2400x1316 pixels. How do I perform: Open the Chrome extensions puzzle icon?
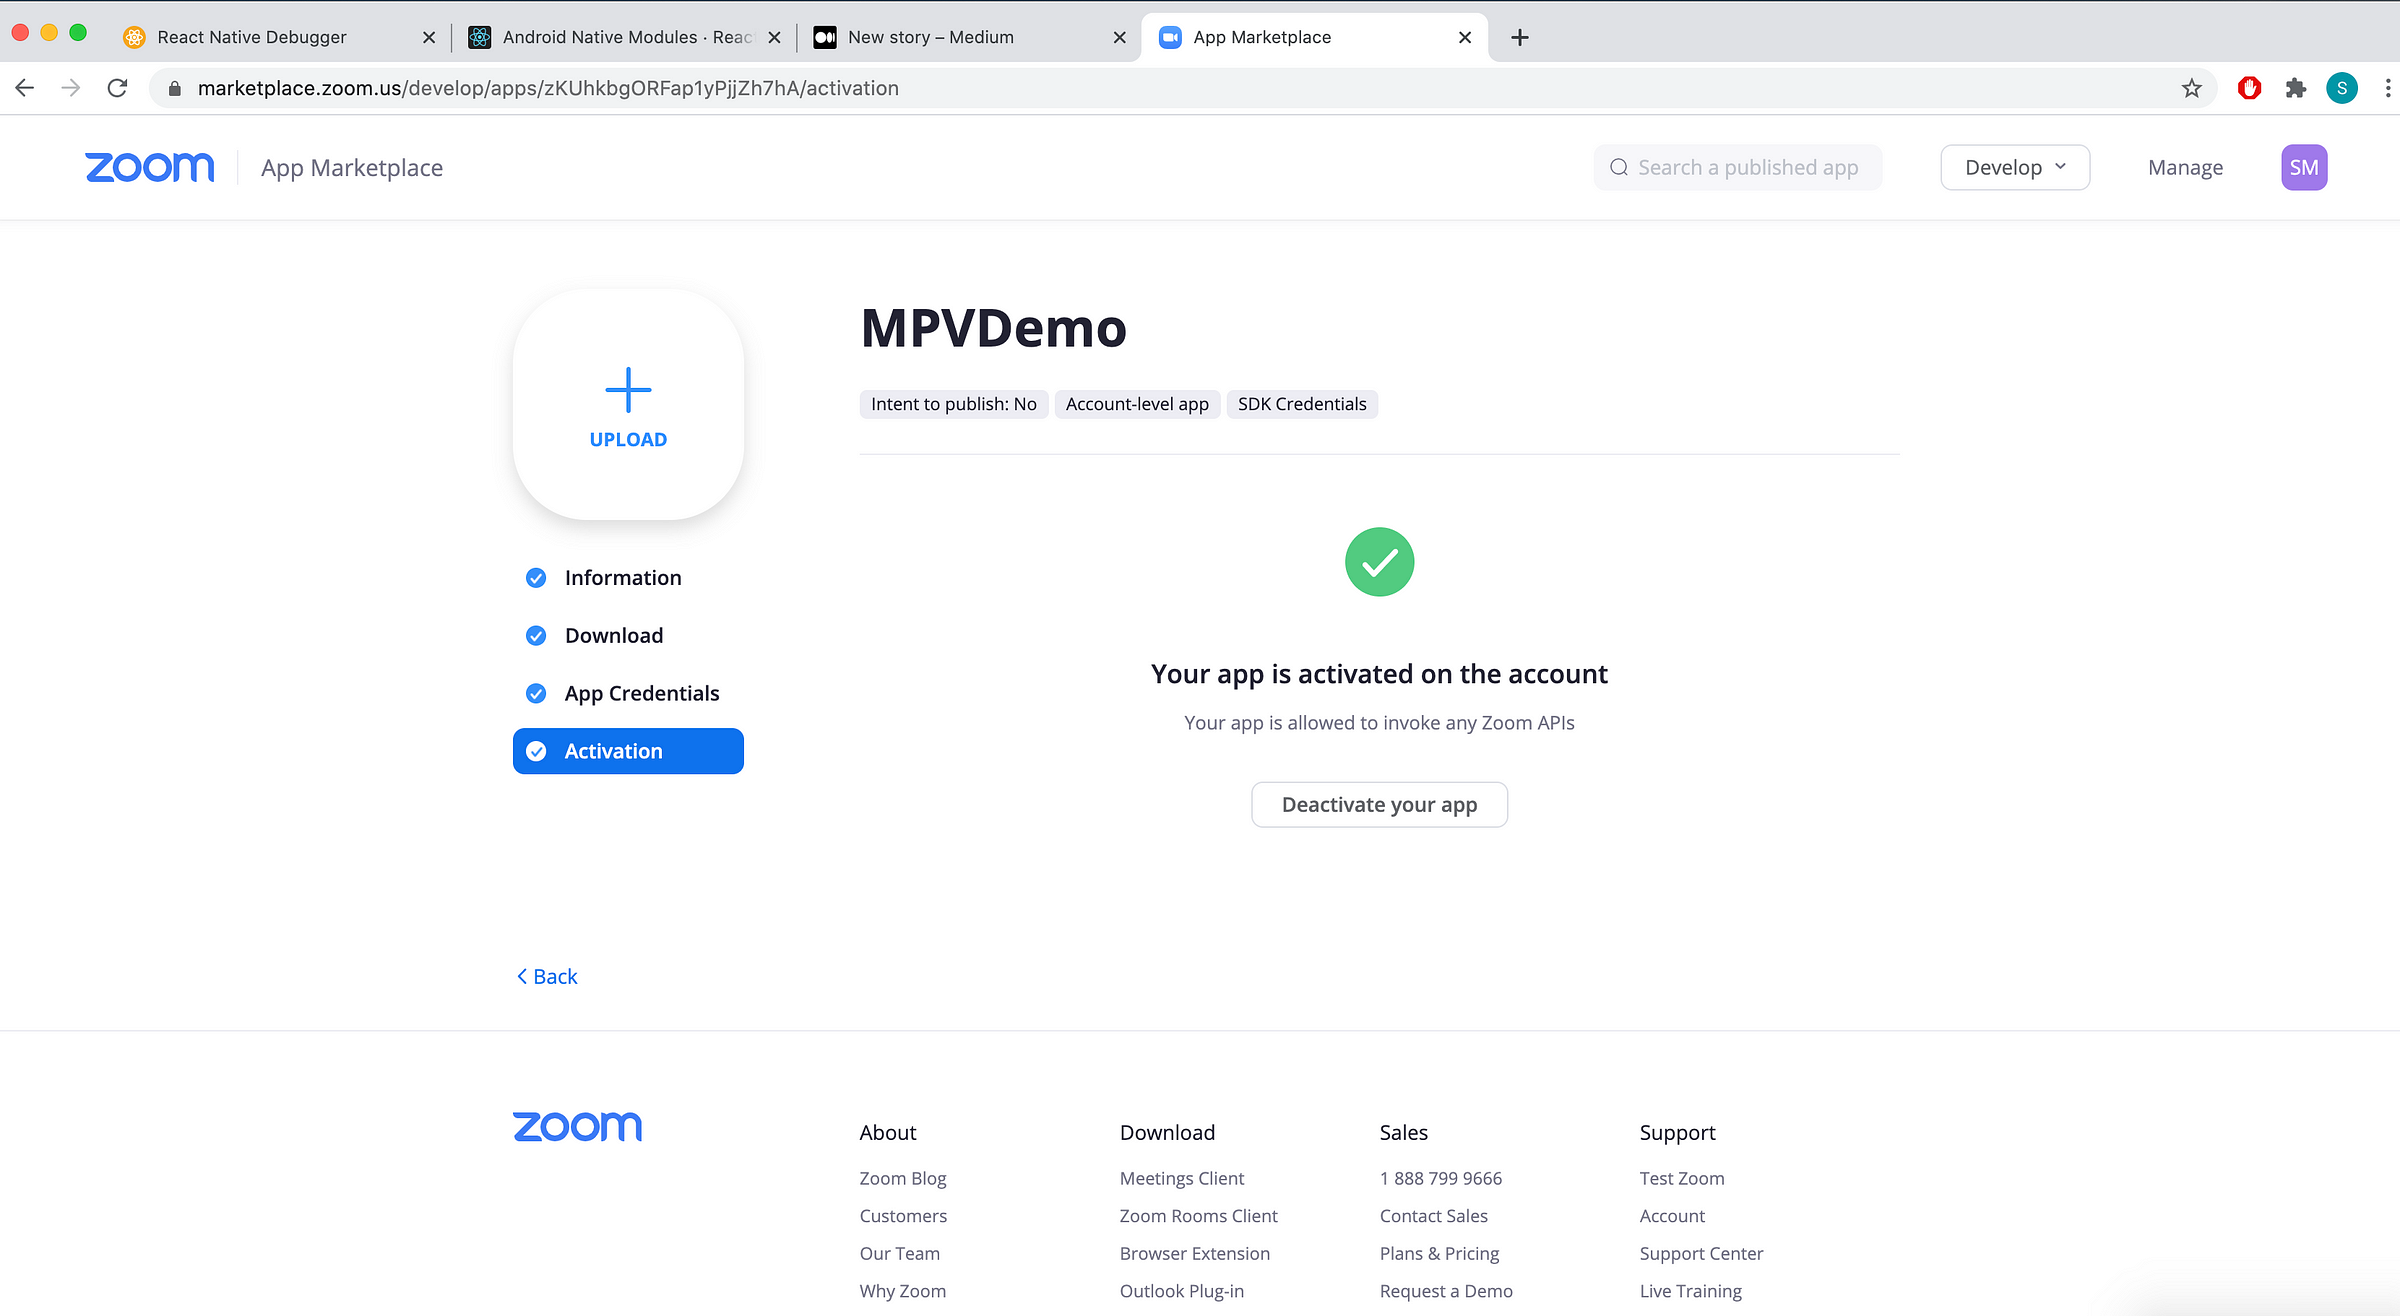[x=2296, y=88]
